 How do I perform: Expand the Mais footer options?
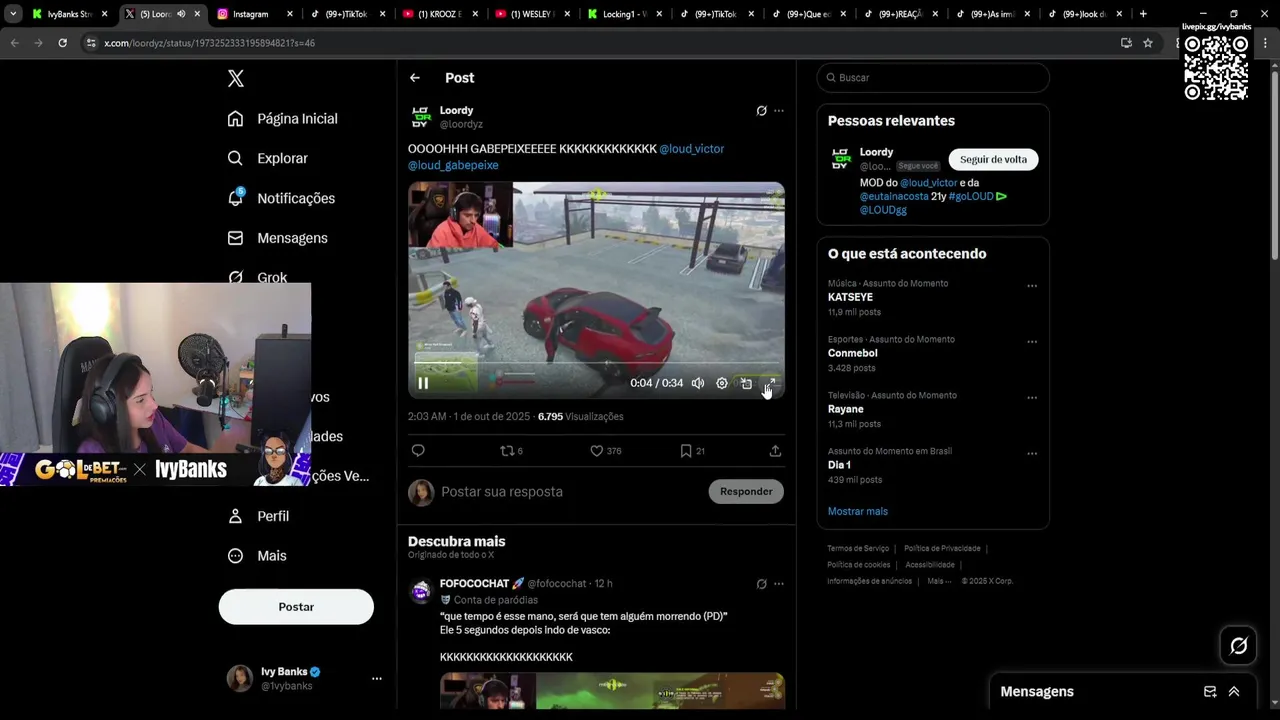pos(938,581)
